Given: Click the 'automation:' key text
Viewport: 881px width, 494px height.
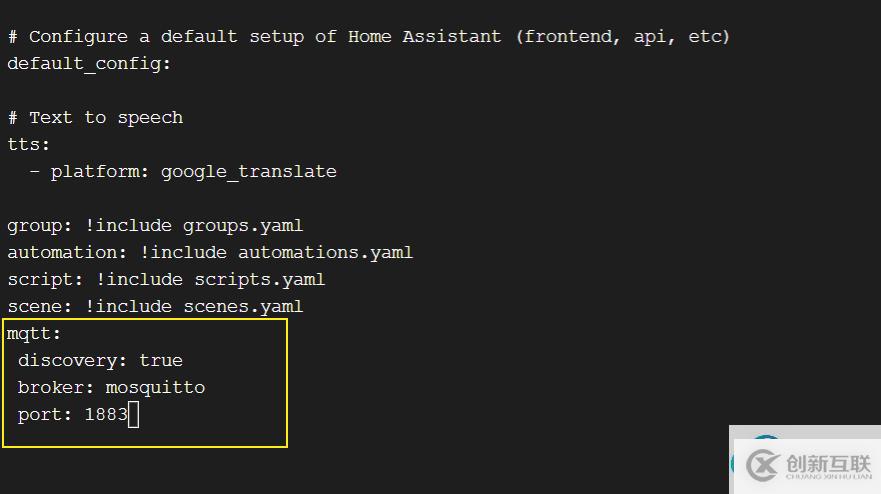Looking at the screenshot, I should [67, 253].
